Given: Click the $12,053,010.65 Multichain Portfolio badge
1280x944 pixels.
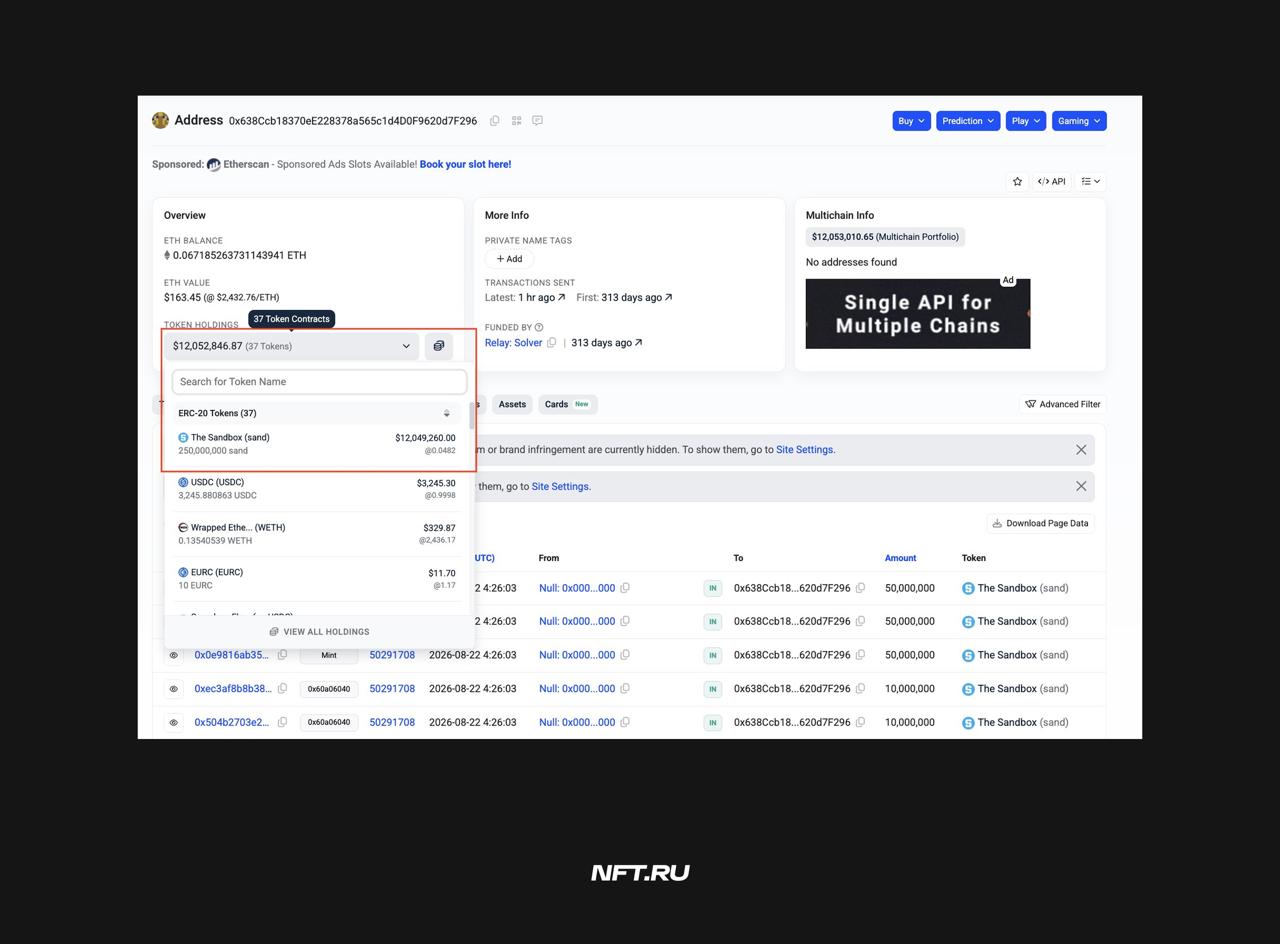Looking at the screenshot, I should click(x=885, y=237).
